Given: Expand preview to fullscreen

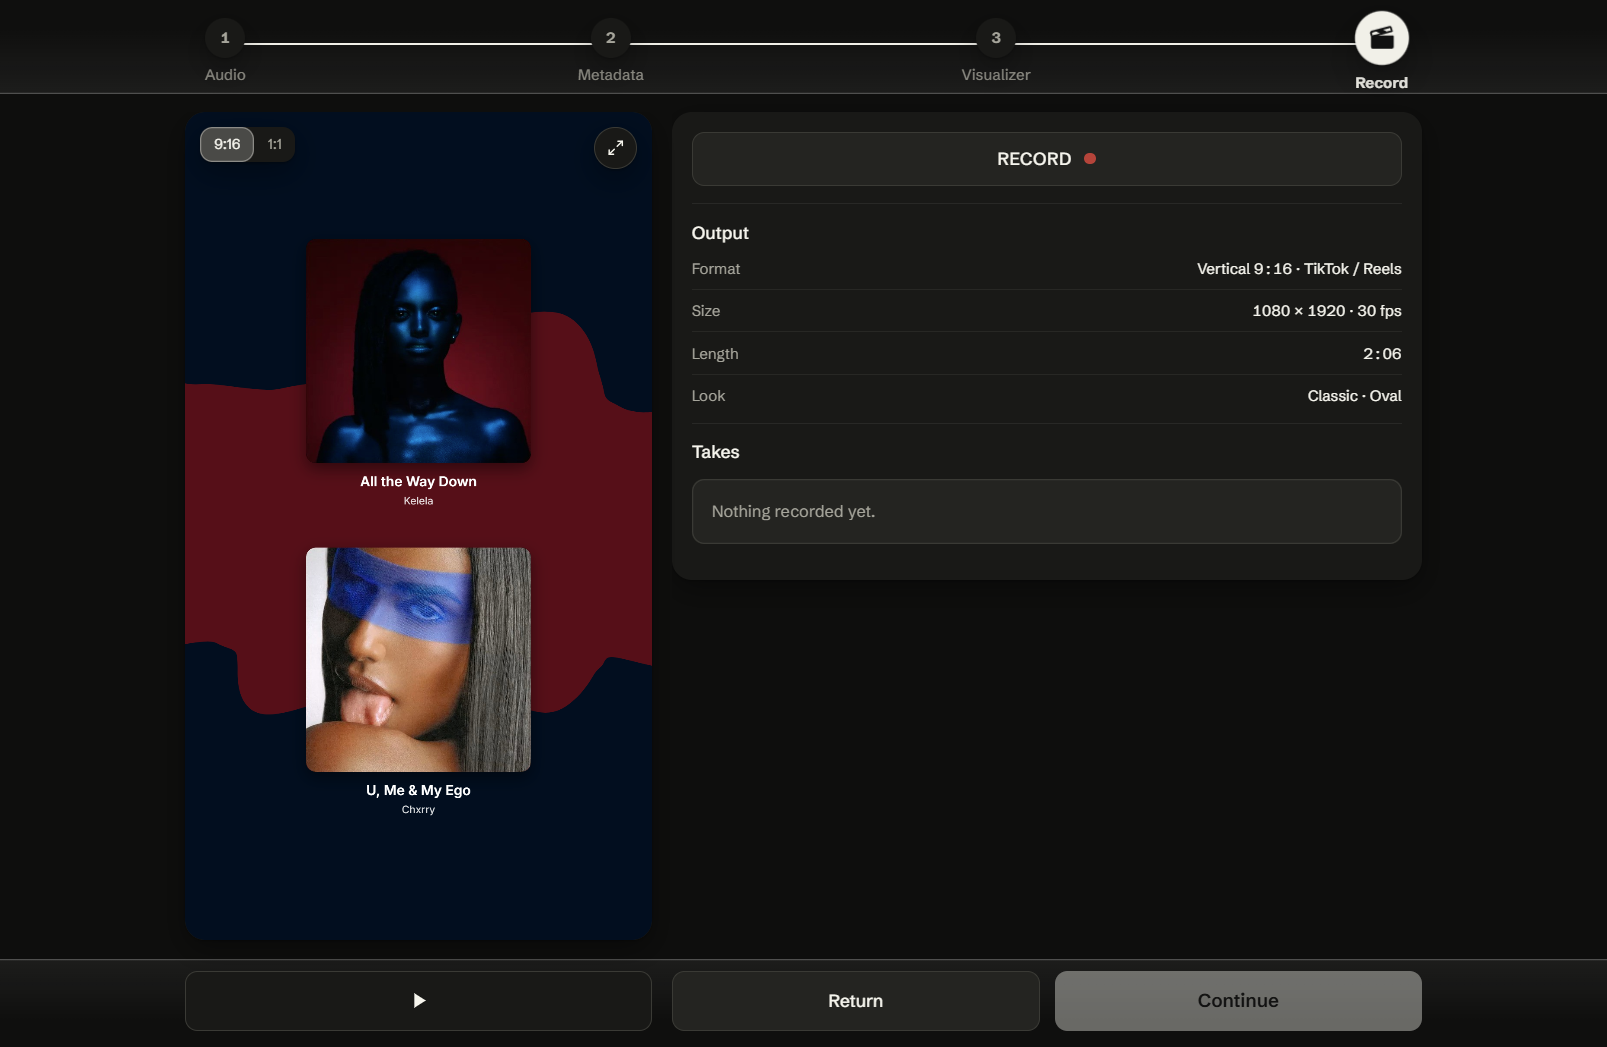Looking at the screenshot, I should pos(615,148).
